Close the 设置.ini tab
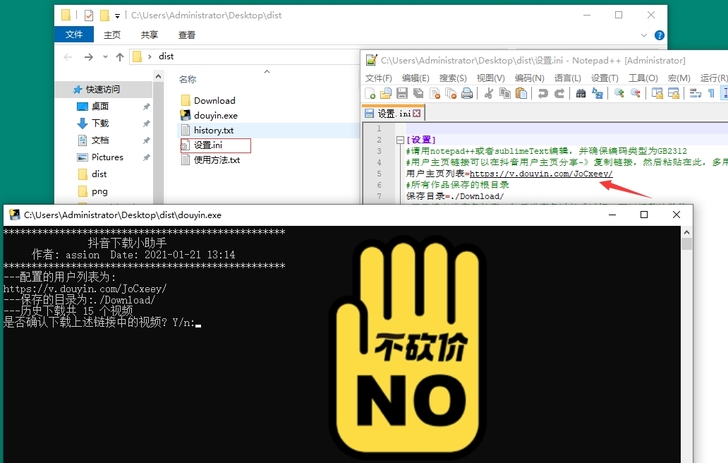Viewport: 728px width, 463px height. pyautogui.click(x=416, y=114)
